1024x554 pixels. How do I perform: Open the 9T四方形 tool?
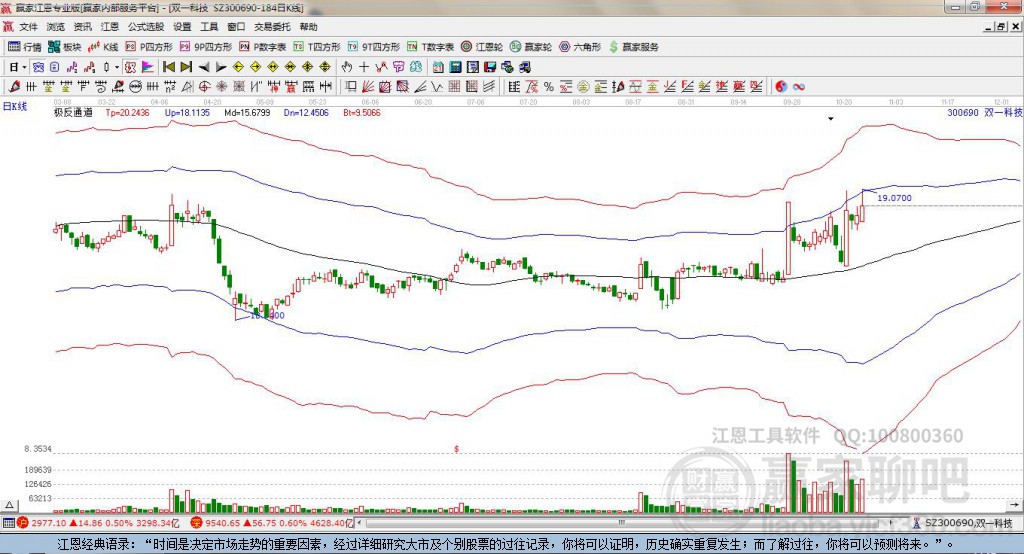click(374, 47)
